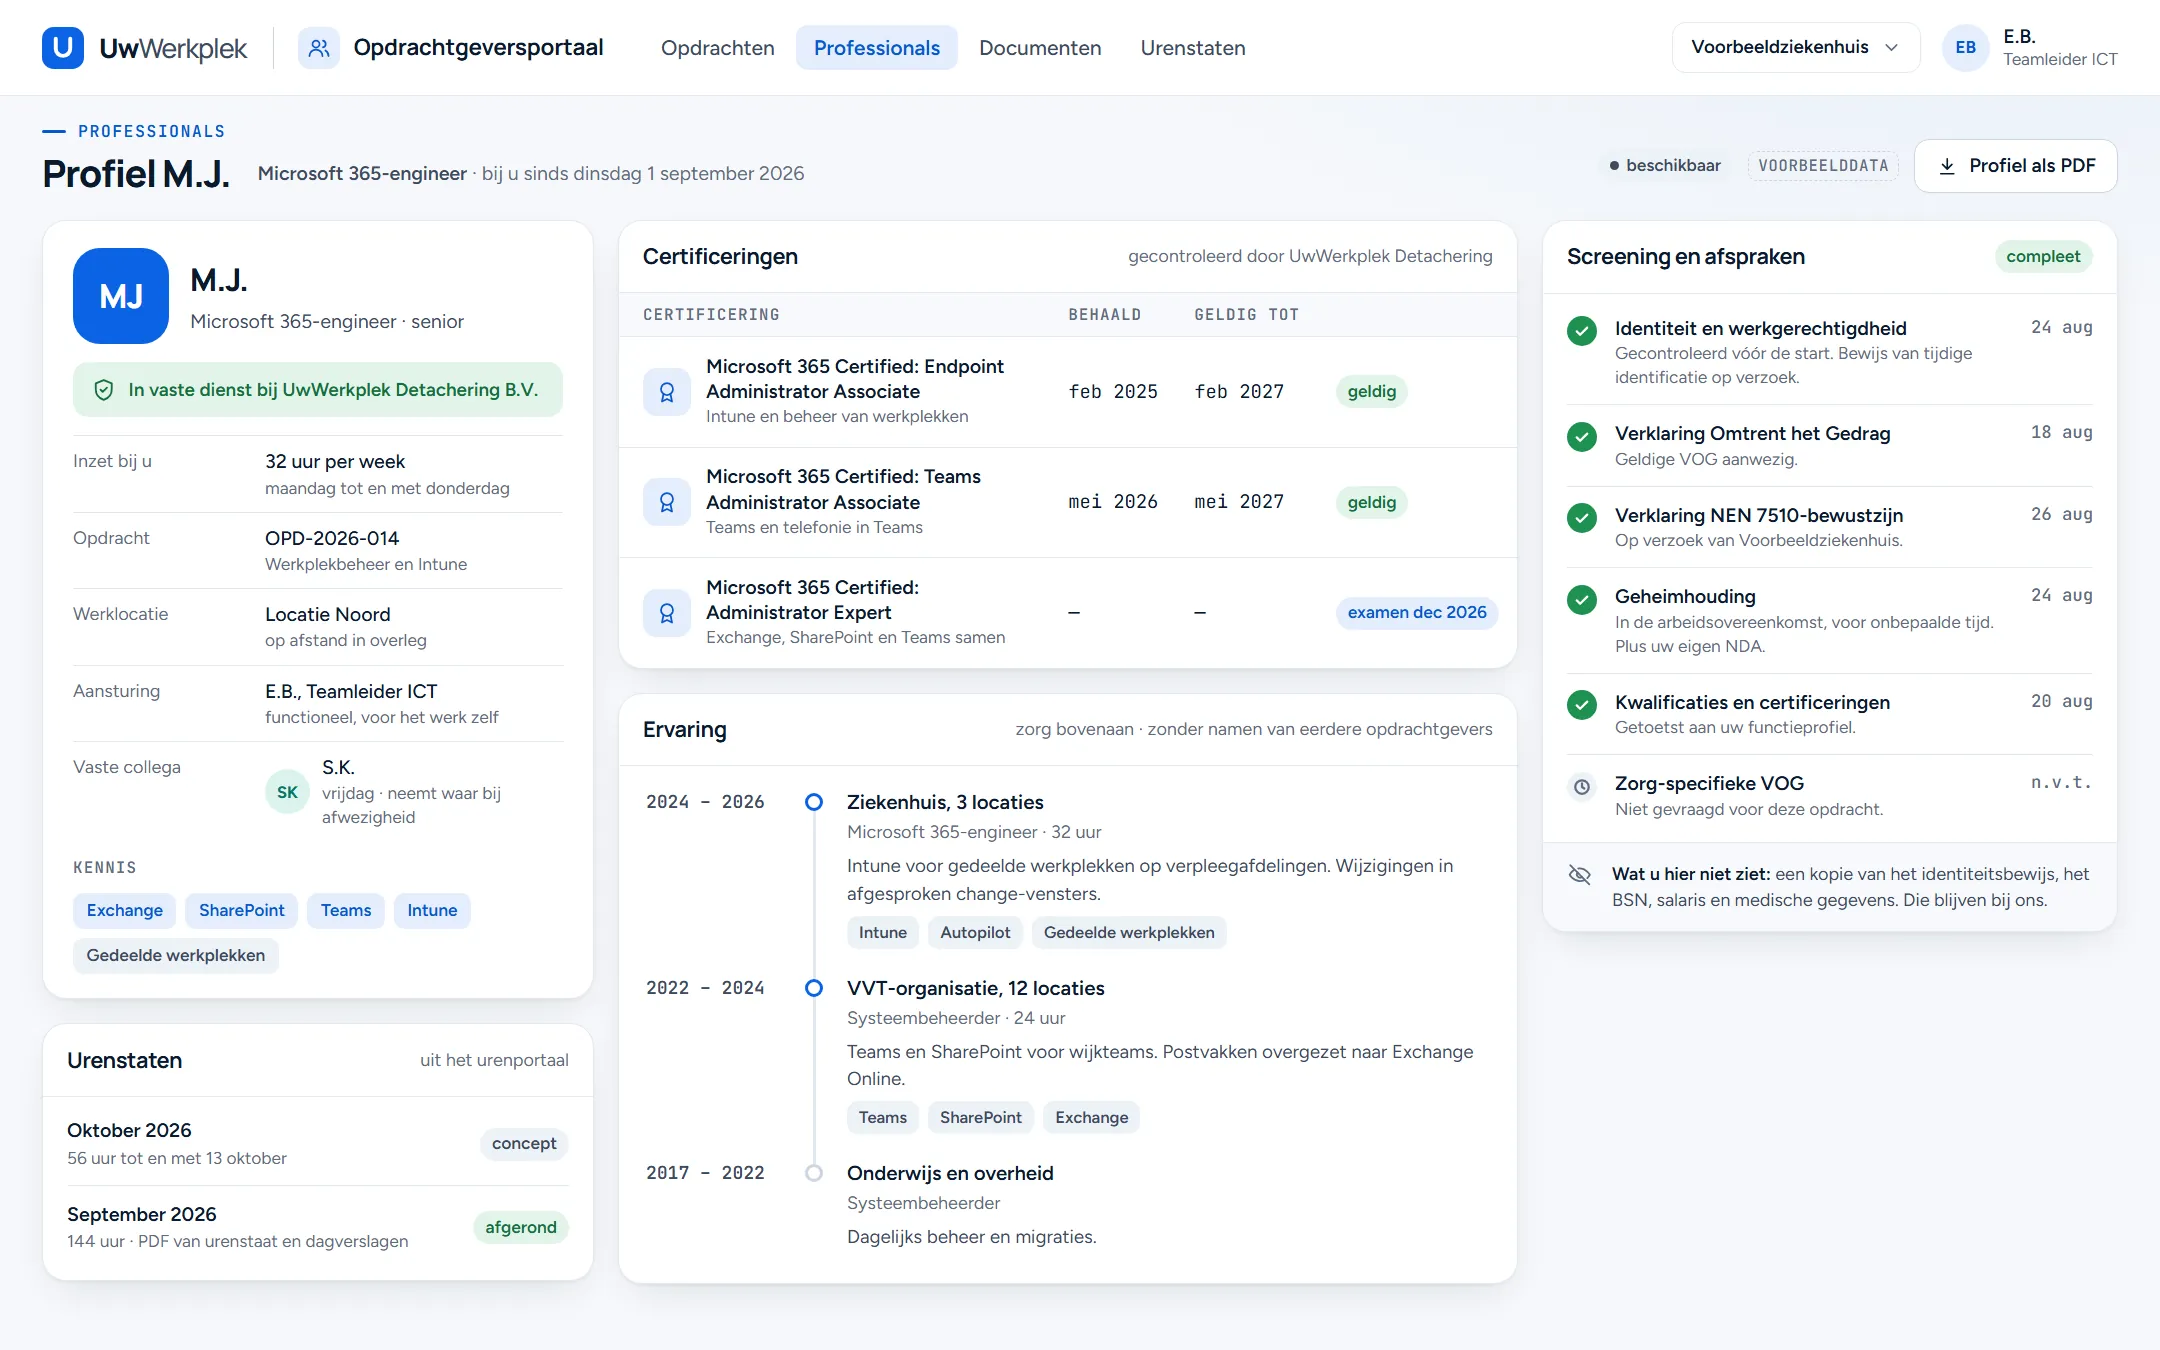This screenshot has width=2160, height=1350.
Task: Click checkmark for Kwalificaties en certificeringen
Action: pyautogui.click(x=1582, y=704)
